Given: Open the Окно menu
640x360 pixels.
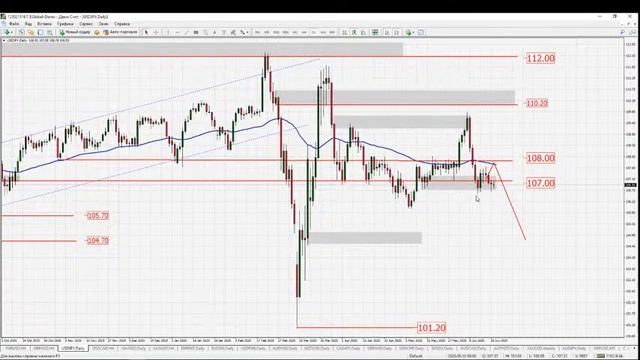Looking at the screenshot, I should [x=103, y=24].
